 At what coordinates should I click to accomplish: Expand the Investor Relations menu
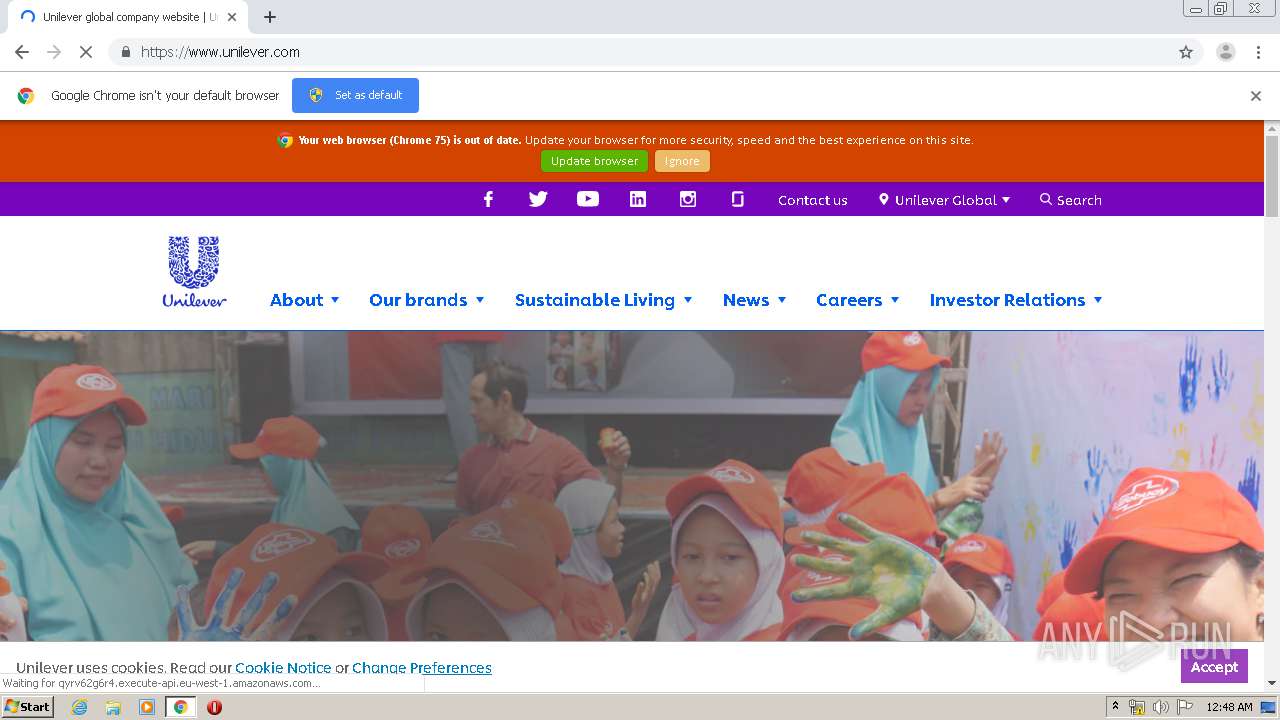tap(1016, 300)
